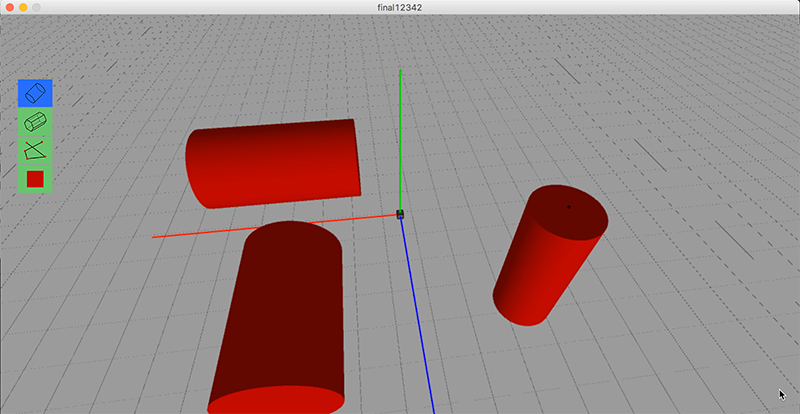Select the blue cylinder tool icon
Image resolution: width=800 pixels, height=414 pixels.
(35, 93)
